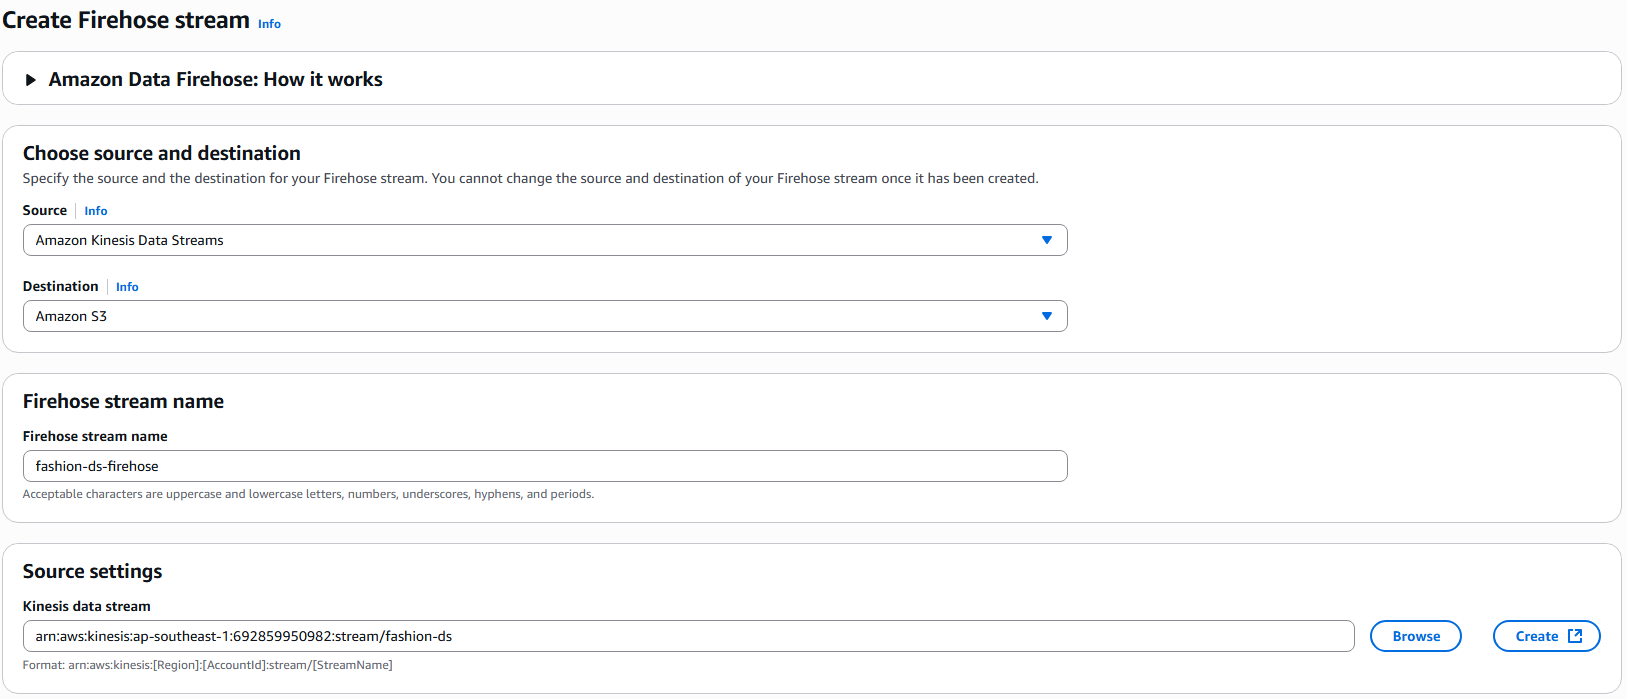Click the Info link beside Create Firehose stream
Screen dimensions: 1627x699
click(x=269, y=24)
